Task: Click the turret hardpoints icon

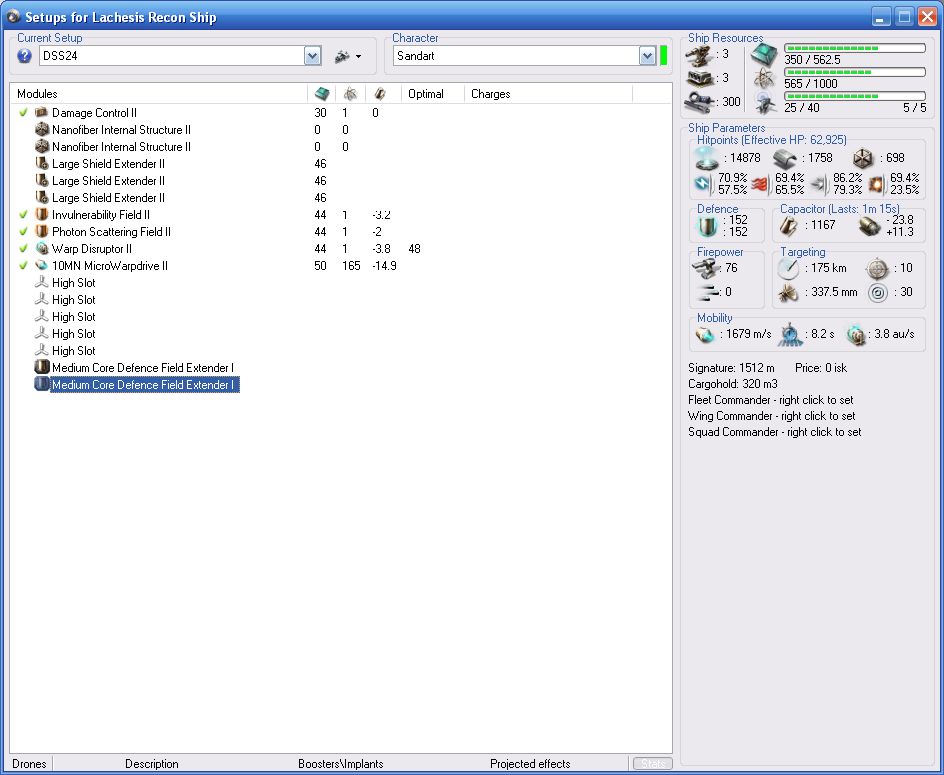Action: point(700,55)
